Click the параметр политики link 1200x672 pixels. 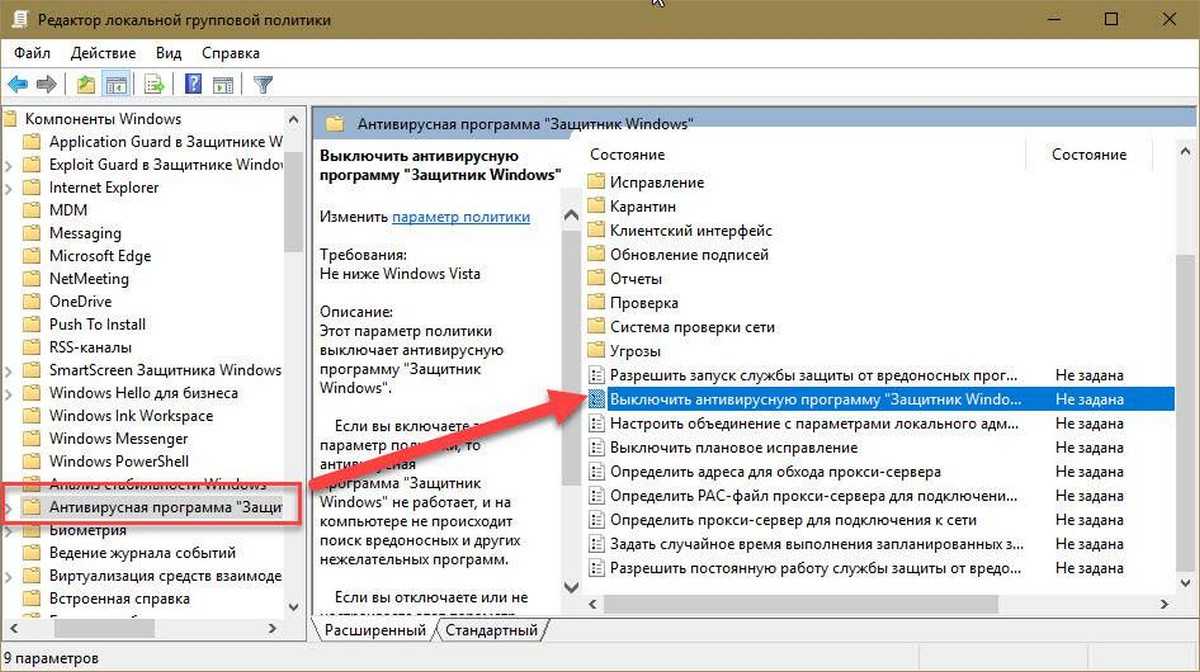pyautogui.click(x=460, y=216)
